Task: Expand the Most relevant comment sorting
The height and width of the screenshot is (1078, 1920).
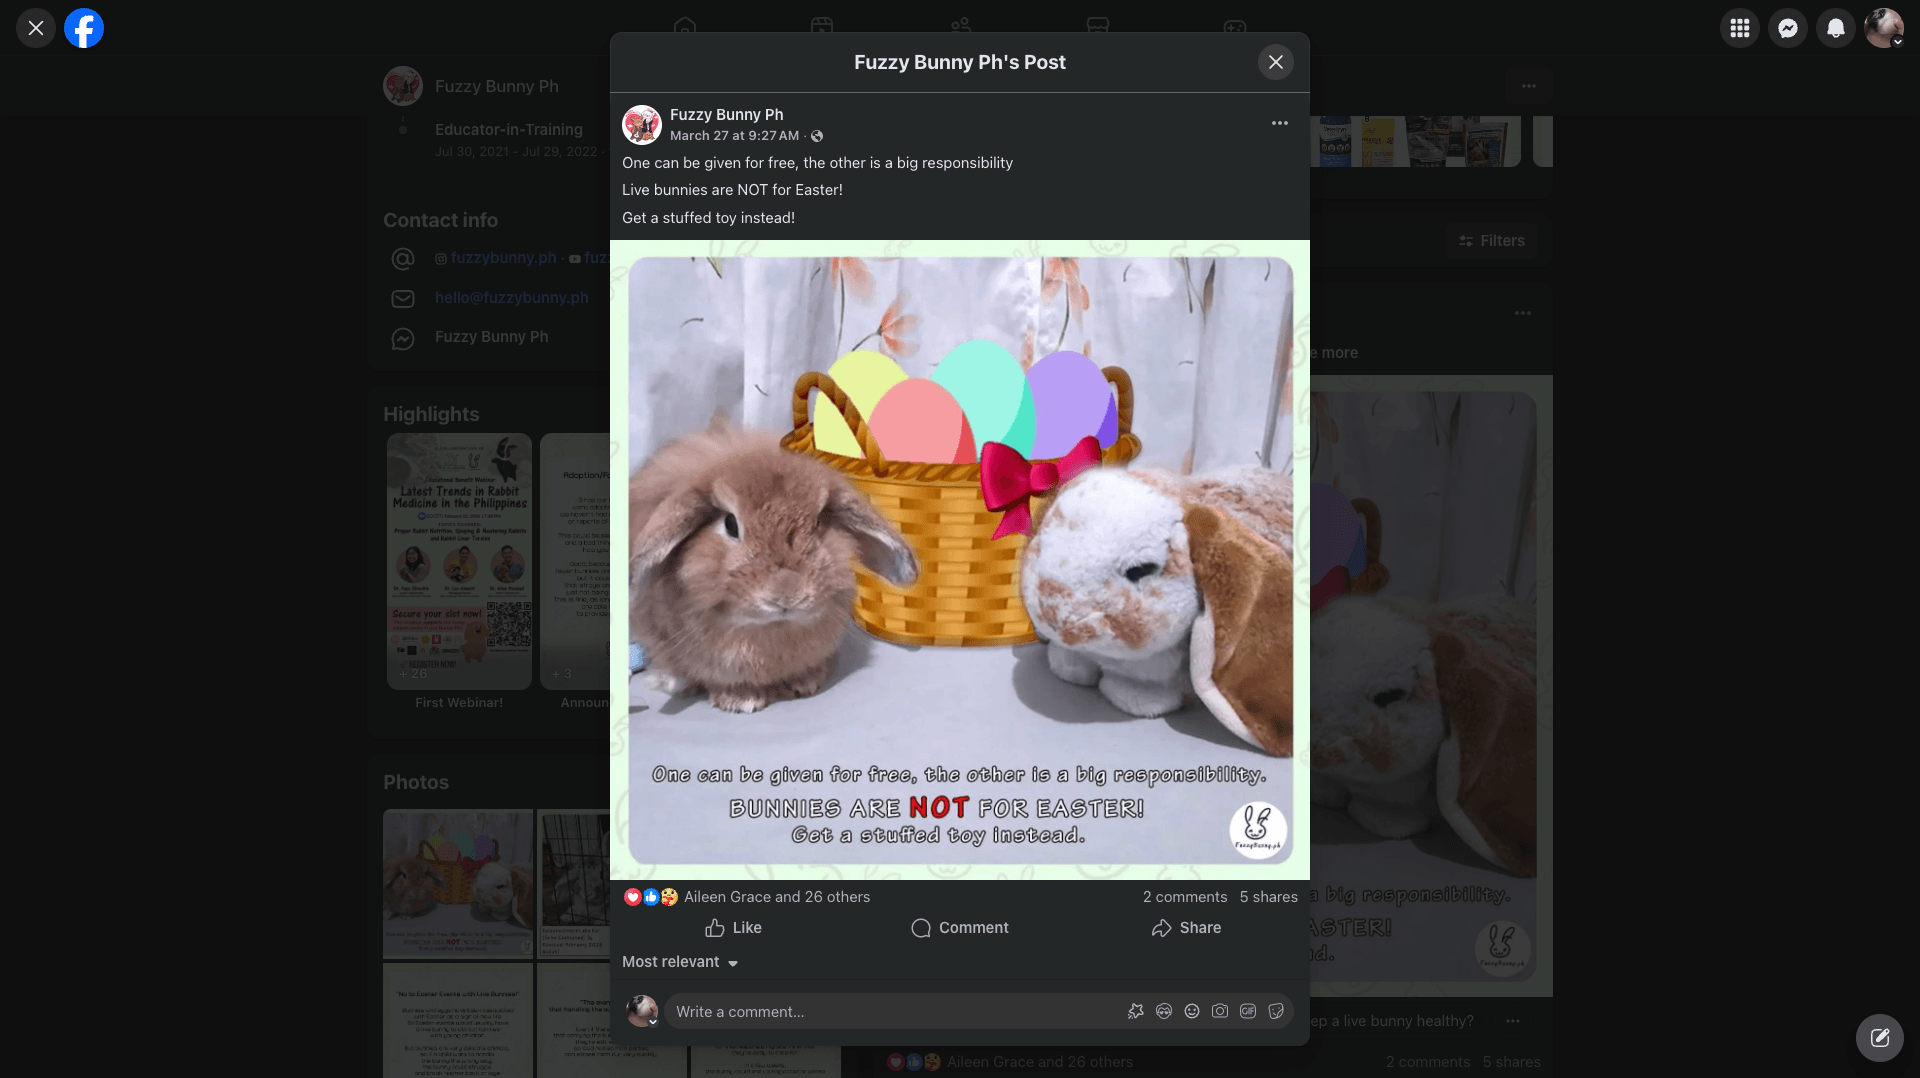Action: pos(680,962)
